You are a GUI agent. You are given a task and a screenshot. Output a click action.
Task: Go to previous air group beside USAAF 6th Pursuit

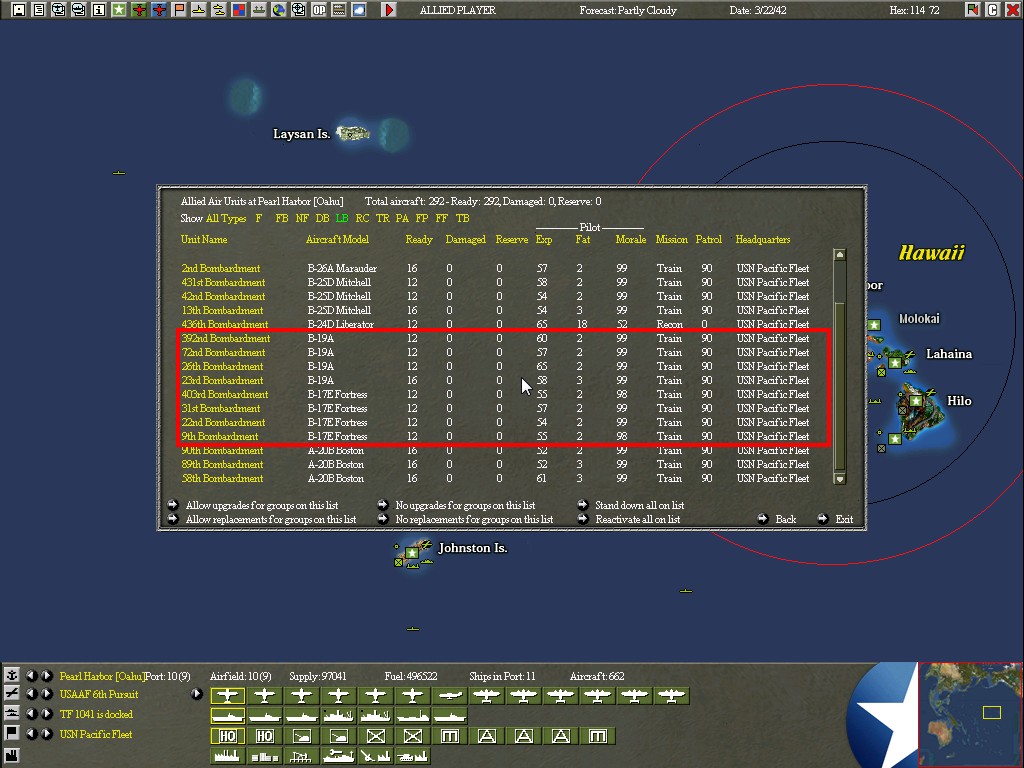(31, 694)
